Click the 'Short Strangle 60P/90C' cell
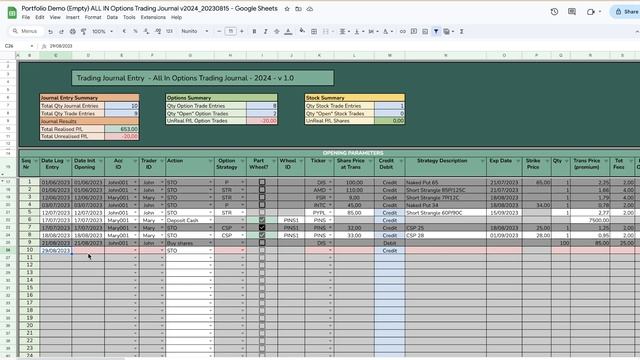This screenshot has width=640, height=360. point(446,213)
